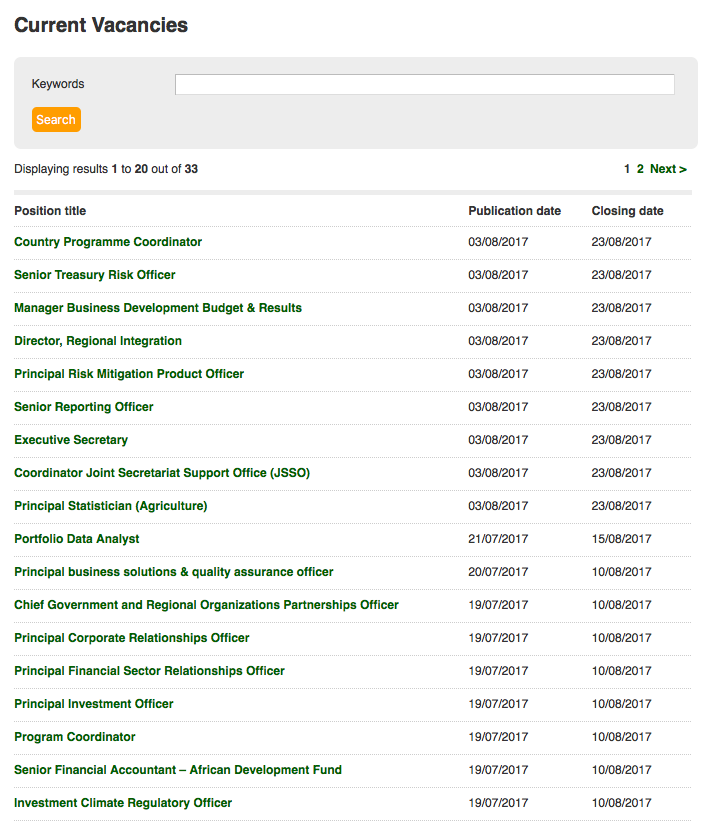View Chief Government and Regional Organizations Partnerships Officer
This screenshot has height=821, width=712.
click(x=206, y=605)
